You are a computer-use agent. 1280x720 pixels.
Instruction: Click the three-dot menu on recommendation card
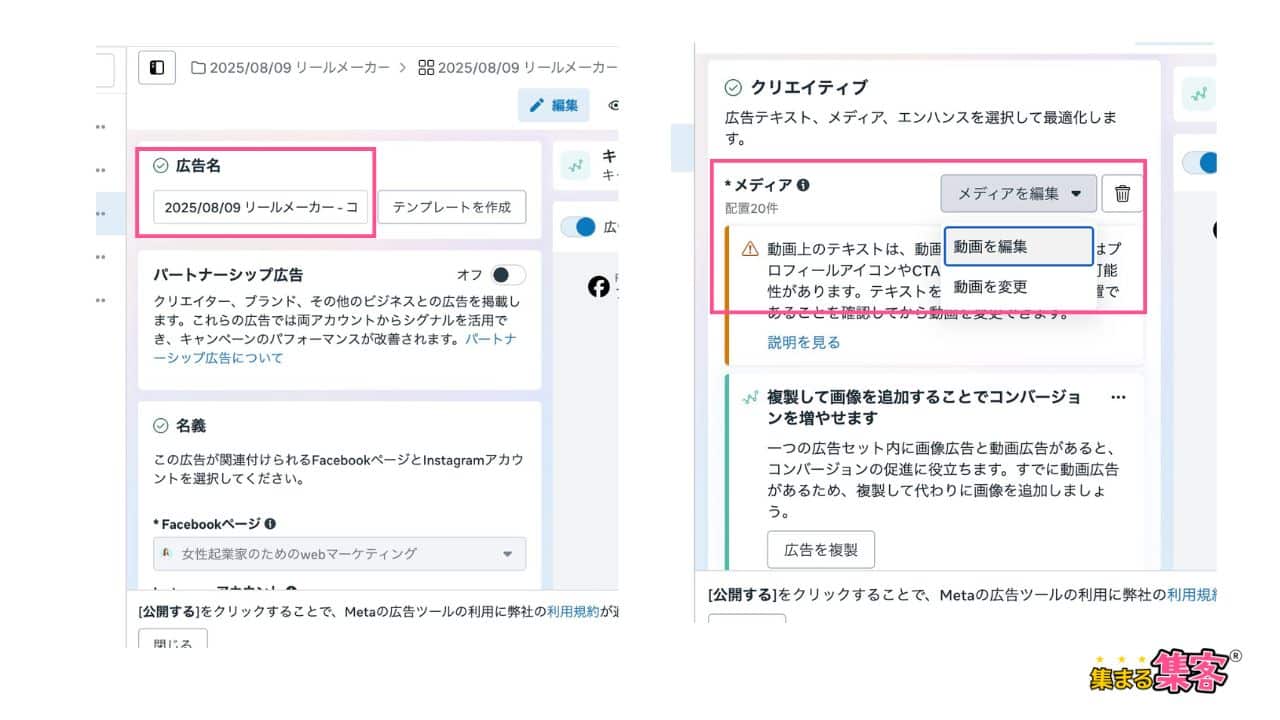coord(1118,397)
